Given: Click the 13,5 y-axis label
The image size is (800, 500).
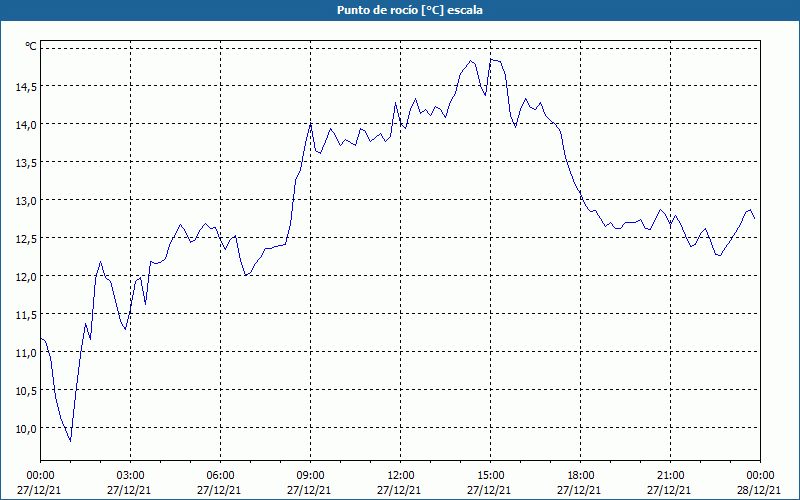Looking at the screenshot, I should click(x=26, y=163).
